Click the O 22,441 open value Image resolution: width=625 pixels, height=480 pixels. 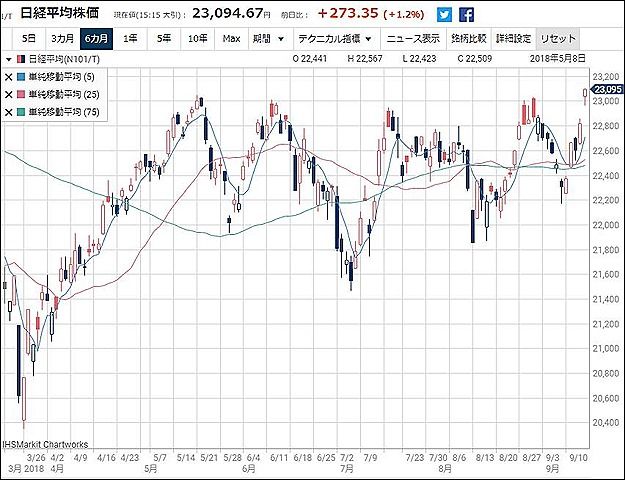tap(310, 59)
